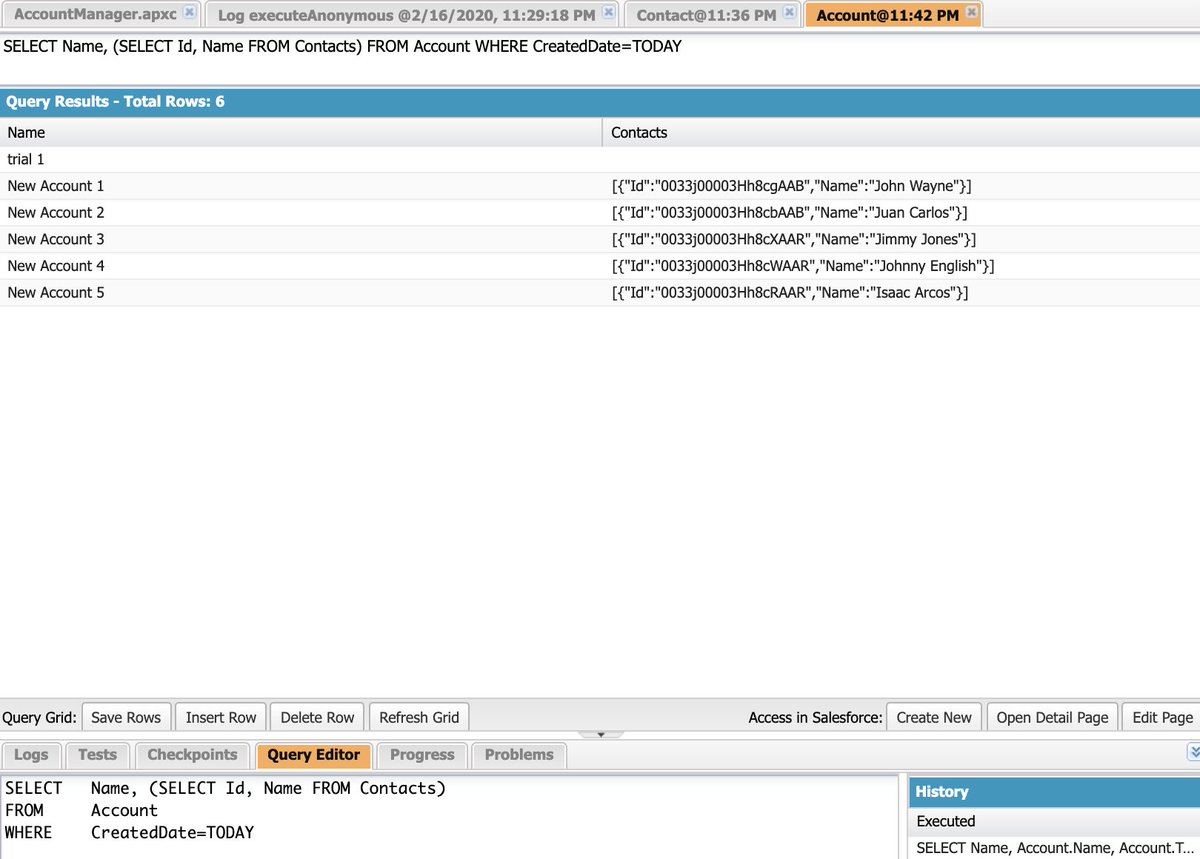Open the Logs panel tab
The height and width of the screenshot is (859, 1200).
point(31,755)
